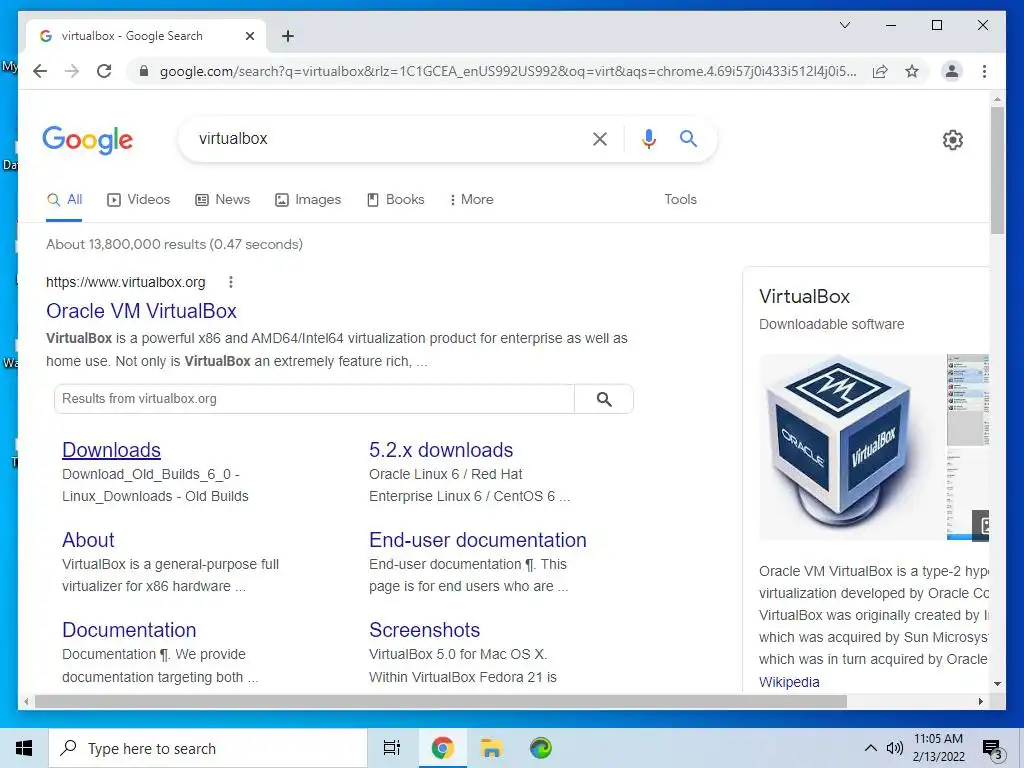Viewport: 1024px width, 768px height.
Task: Close the virtualbox Google Search tab
Action: point(249,36)
